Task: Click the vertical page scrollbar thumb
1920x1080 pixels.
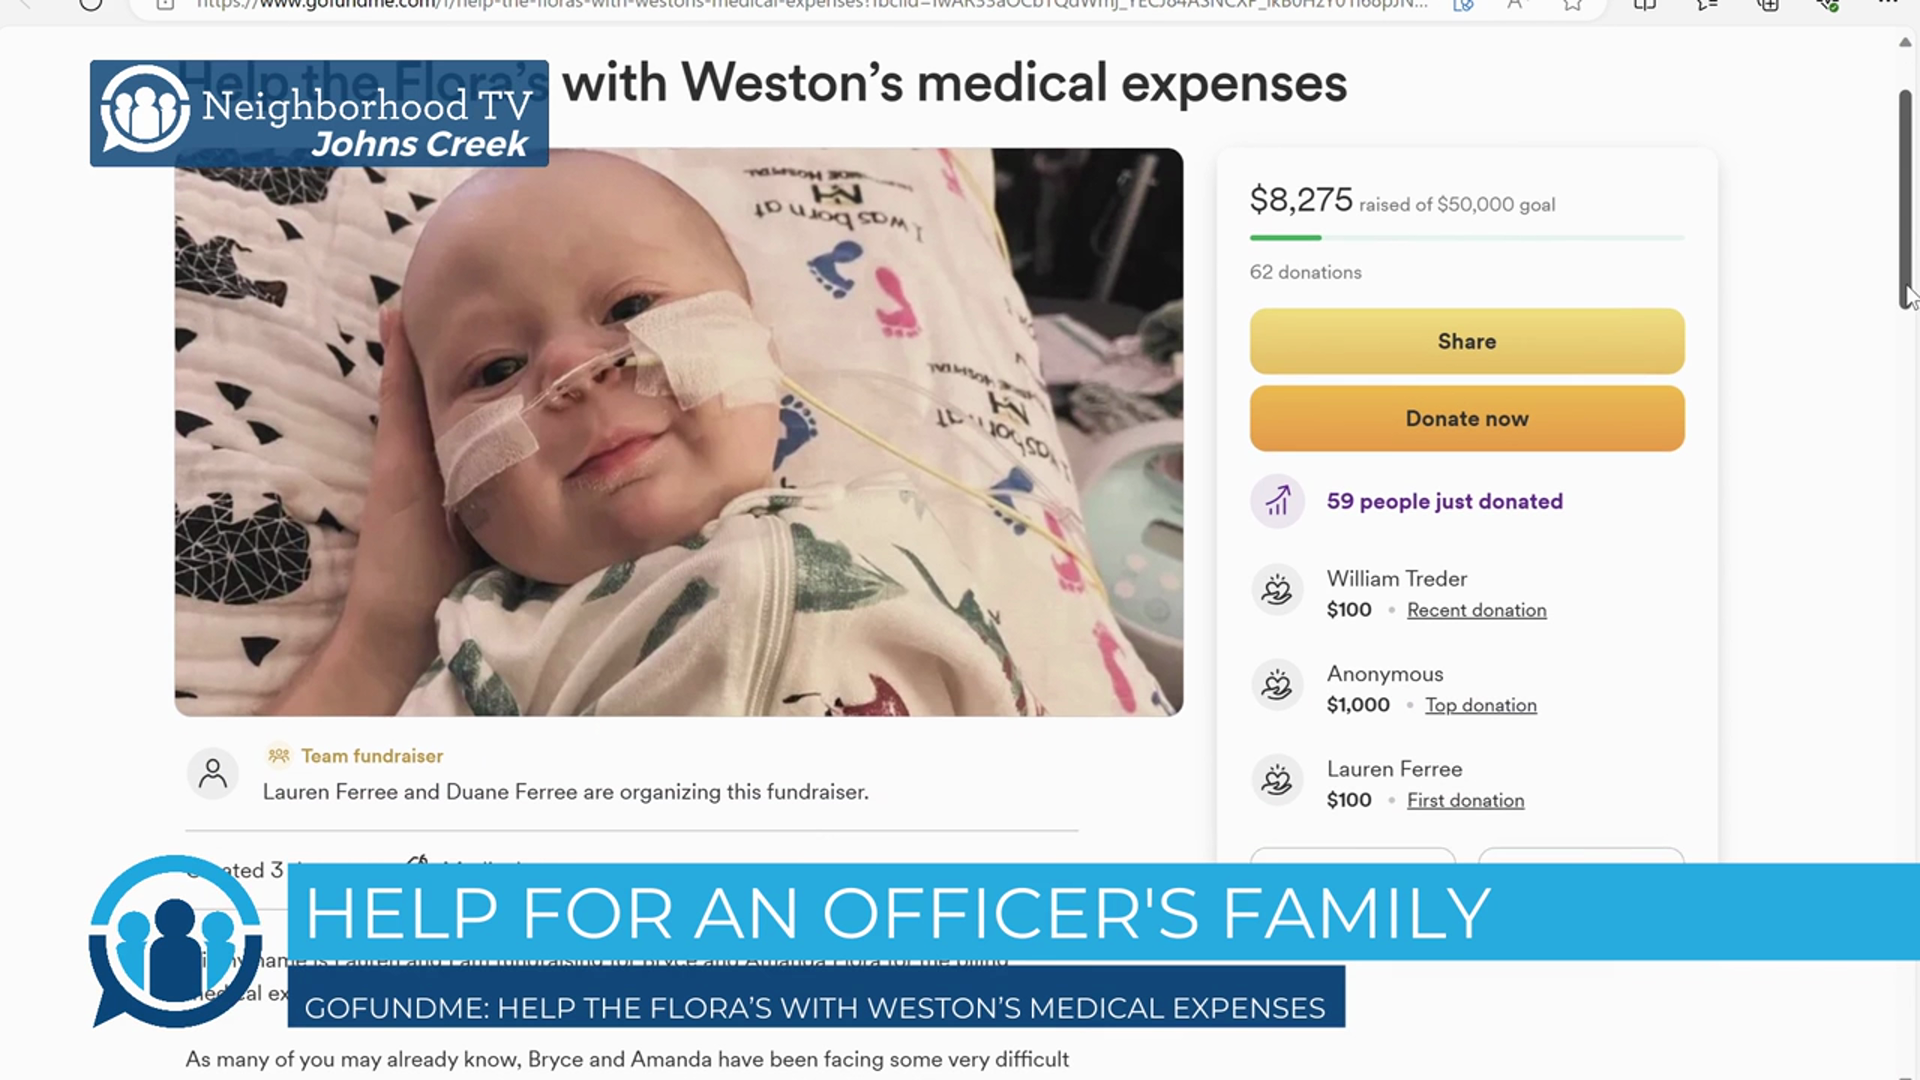Action: (1905, 200)
